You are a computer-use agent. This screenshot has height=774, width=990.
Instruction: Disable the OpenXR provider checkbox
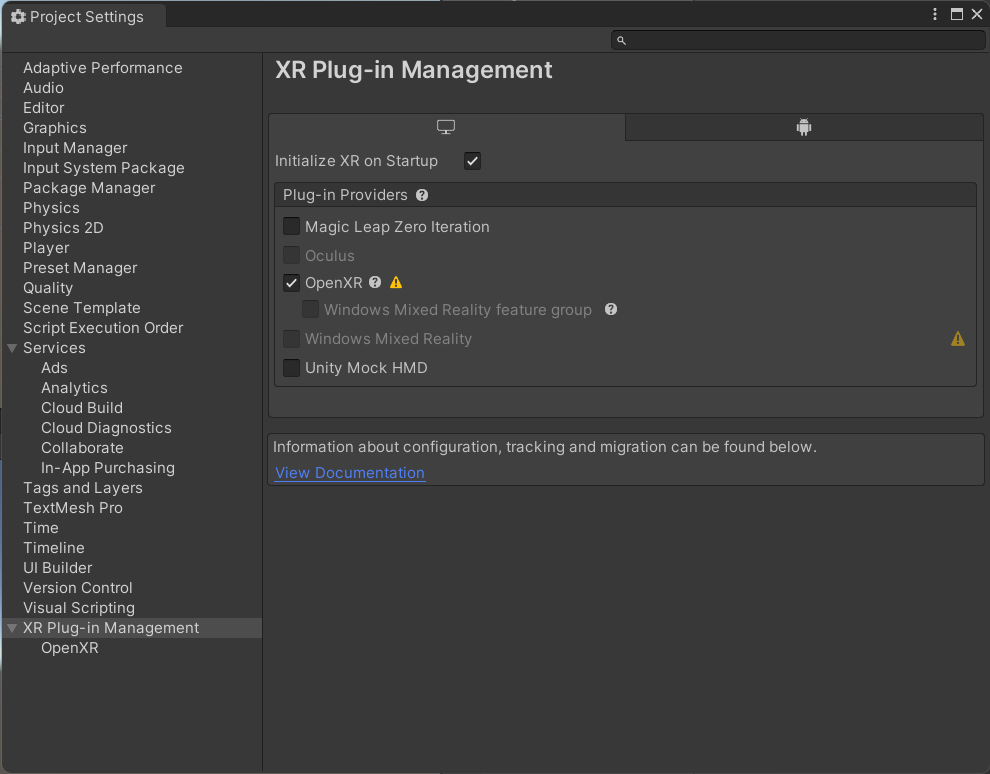(x=291, y=283)
